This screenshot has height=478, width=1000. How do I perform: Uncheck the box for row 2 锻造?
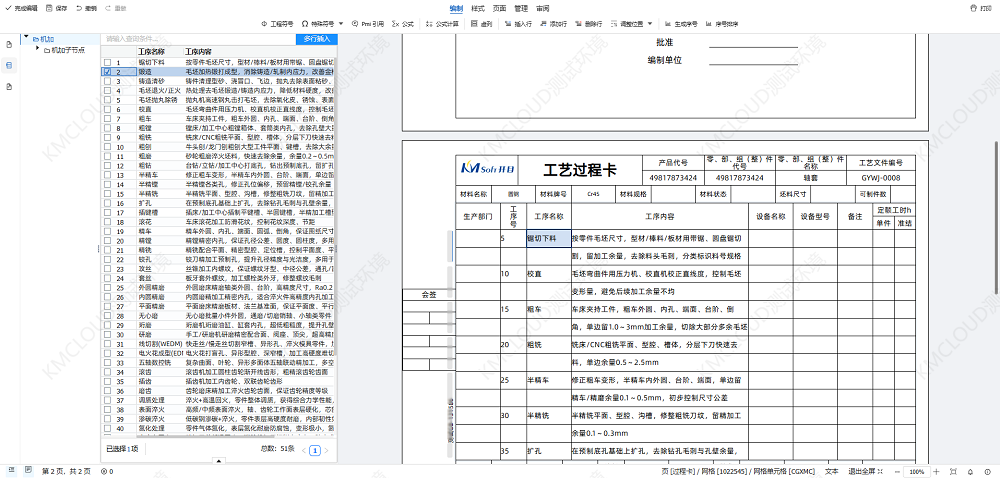(107, 72)
